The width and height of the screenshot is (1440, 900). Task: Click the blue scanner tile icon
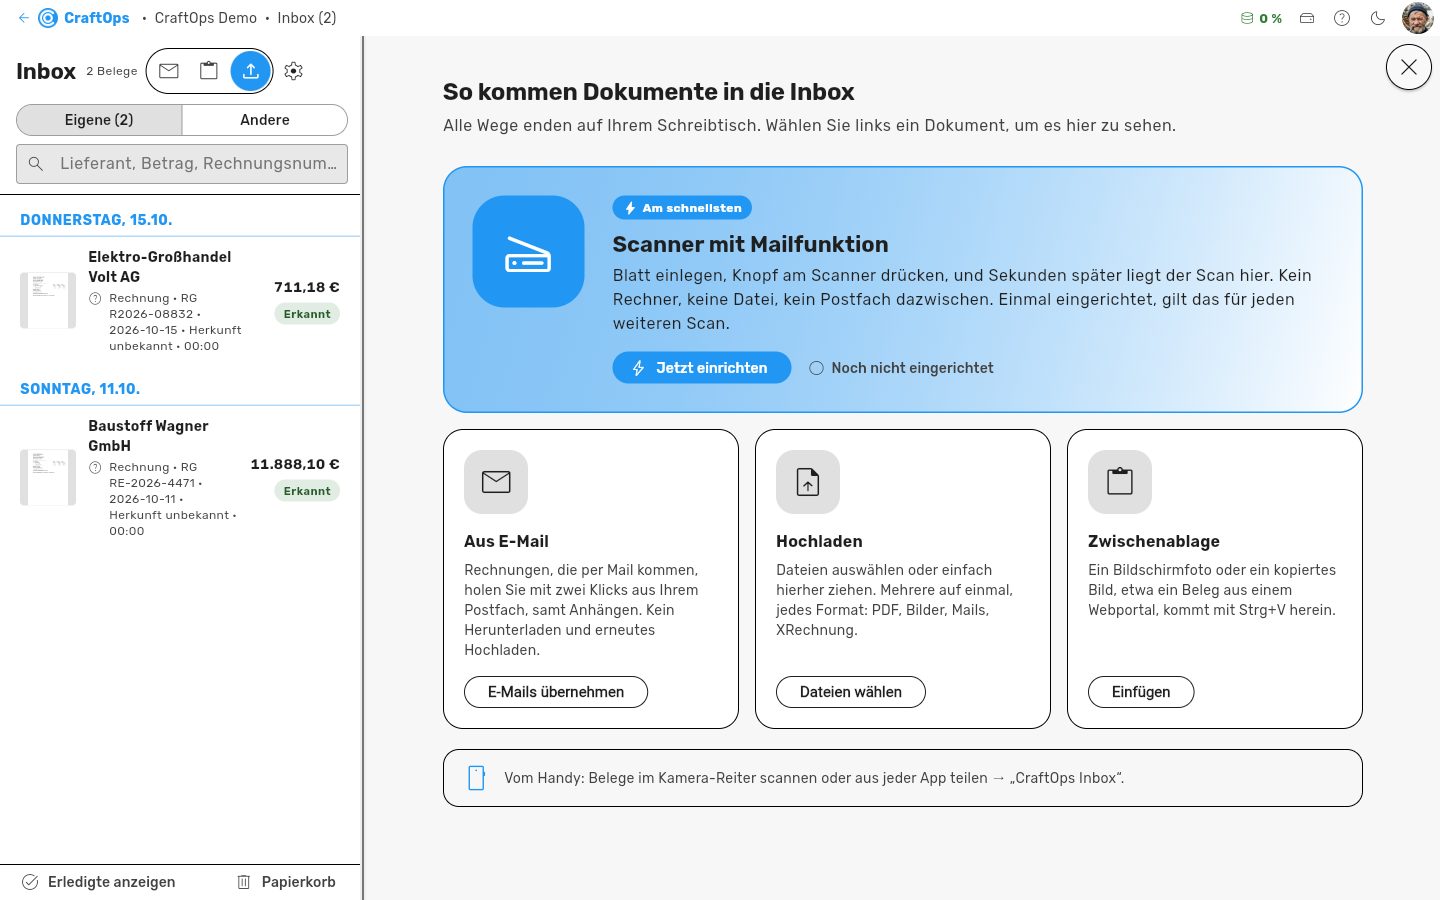click(528, 251)
